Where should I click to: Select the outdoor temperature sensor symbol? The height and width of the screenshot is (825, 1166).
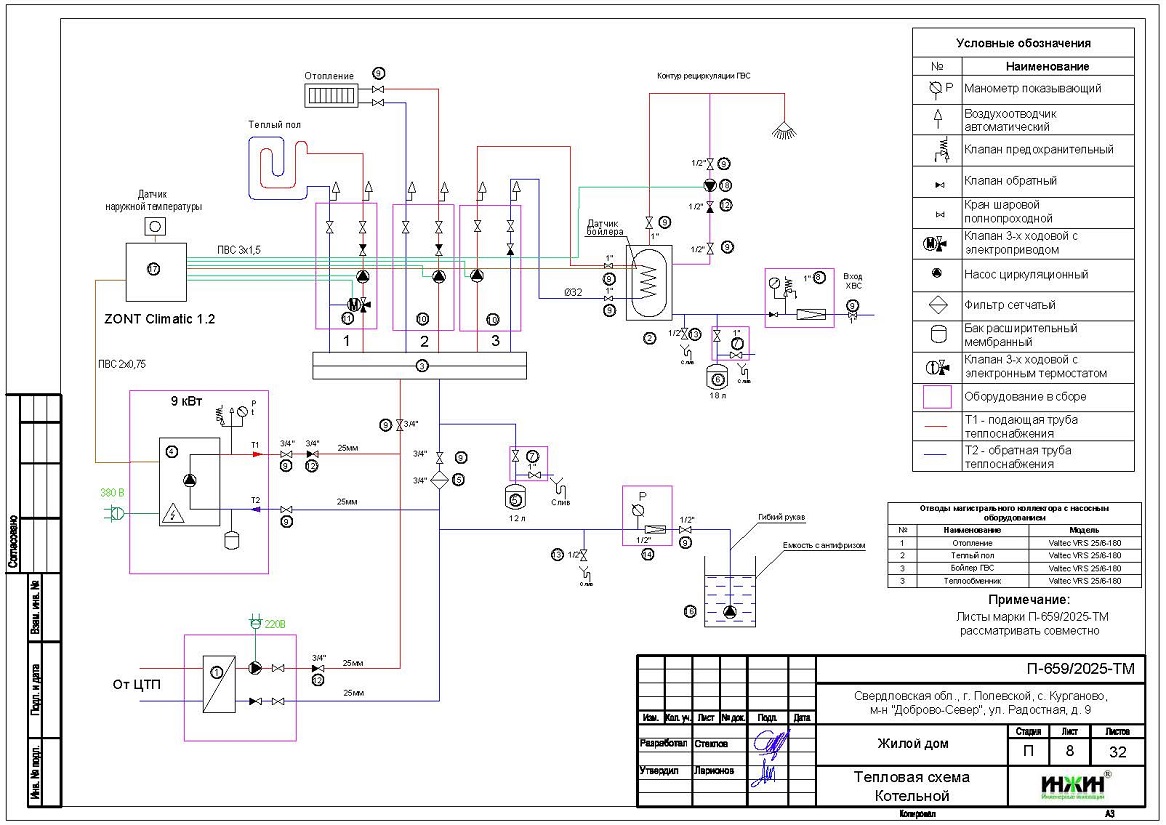pos(156,226)
